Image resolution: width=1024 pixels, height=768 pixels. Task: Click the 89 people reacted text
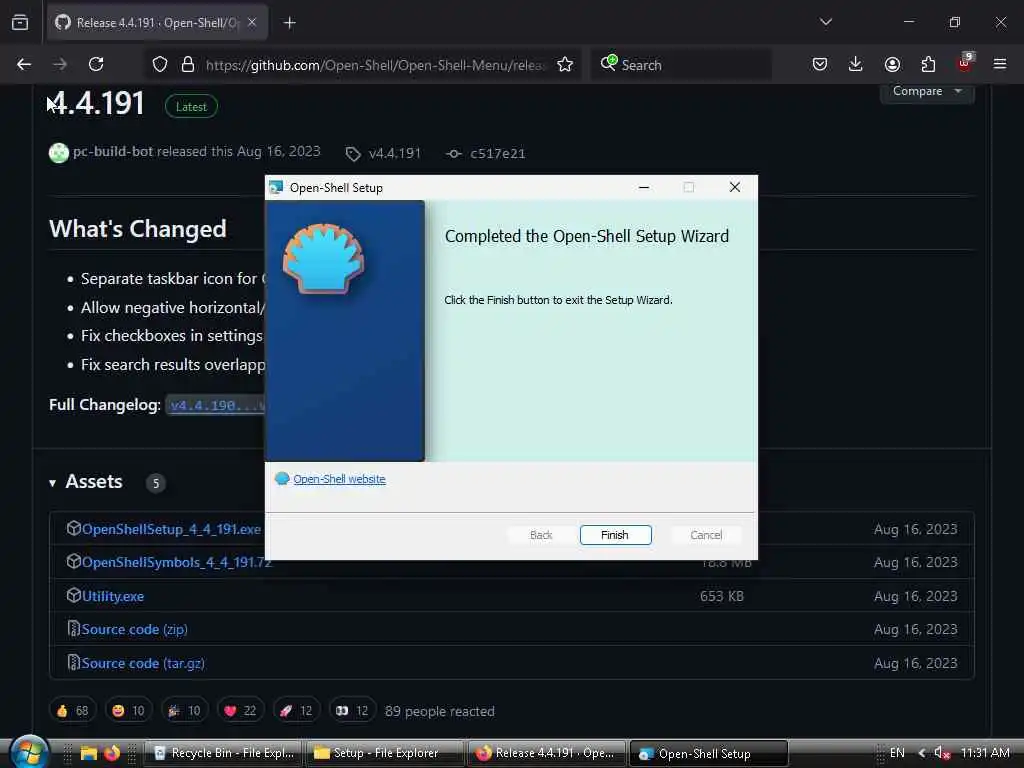[440, 711]
